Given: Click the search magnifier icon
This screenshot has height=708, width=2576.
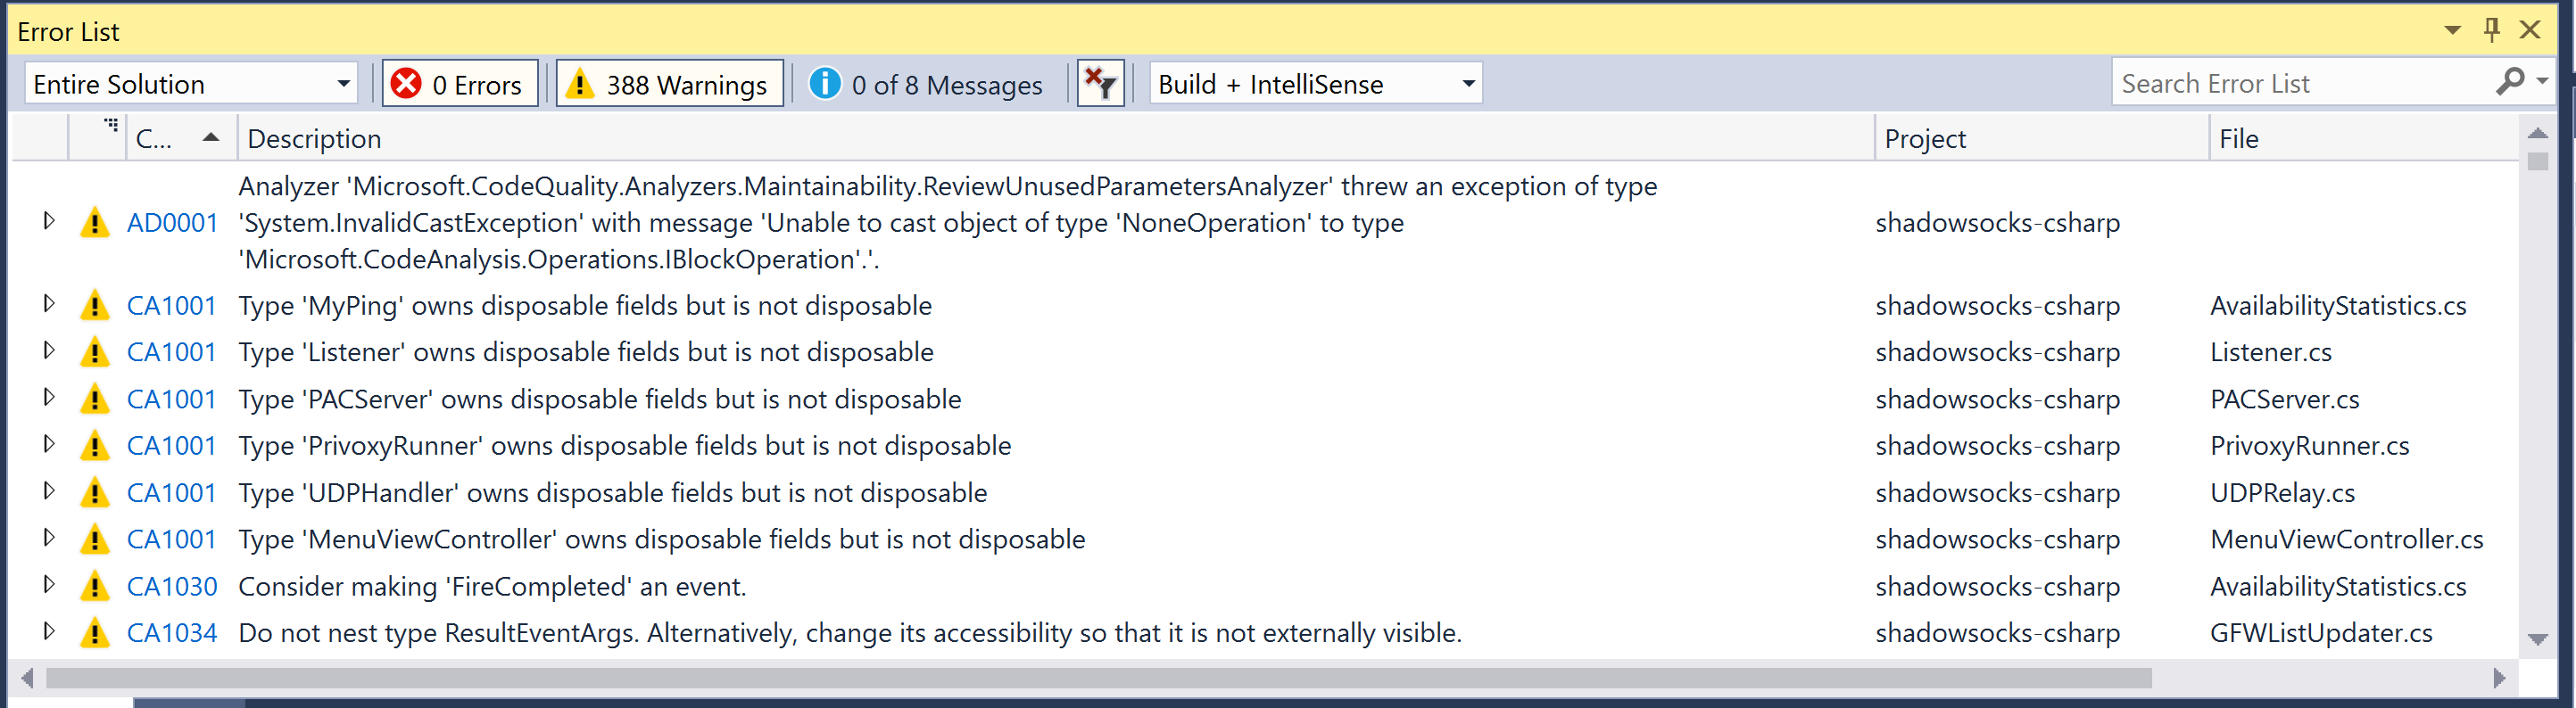Looking at the screenshot, I should (2511, 83).
